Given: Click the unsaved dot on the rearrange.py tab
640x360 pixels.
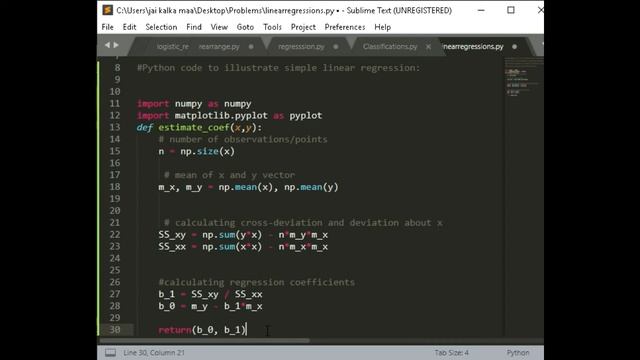Looking at the screenshot, I should pos(251,47).
